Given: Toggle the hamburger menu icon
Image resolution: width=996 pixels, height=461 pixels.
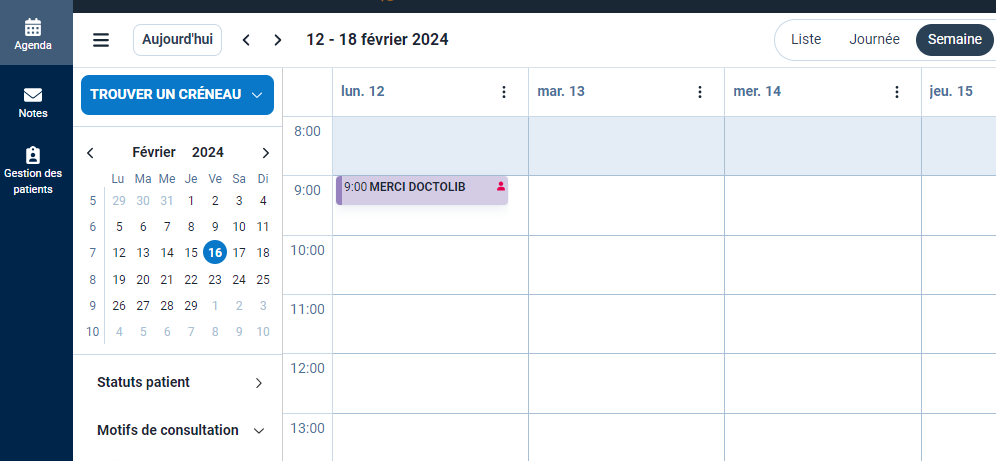Looking at the screenshot, I should click(101, 40).
